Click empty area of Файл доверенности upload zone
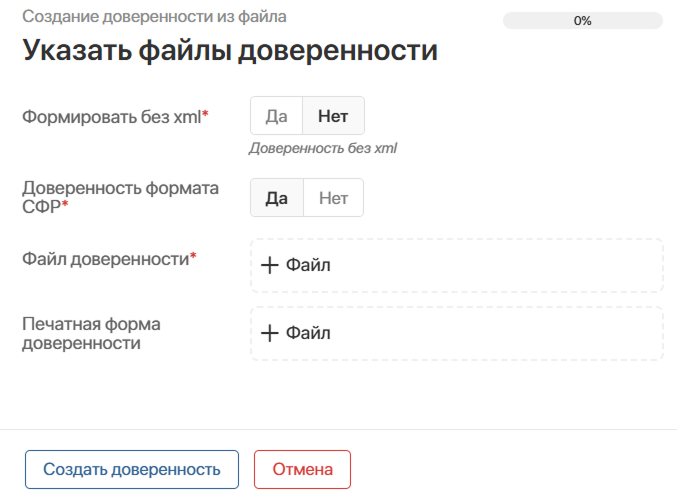This screenshot has height=497, width=677. point(500,266)
